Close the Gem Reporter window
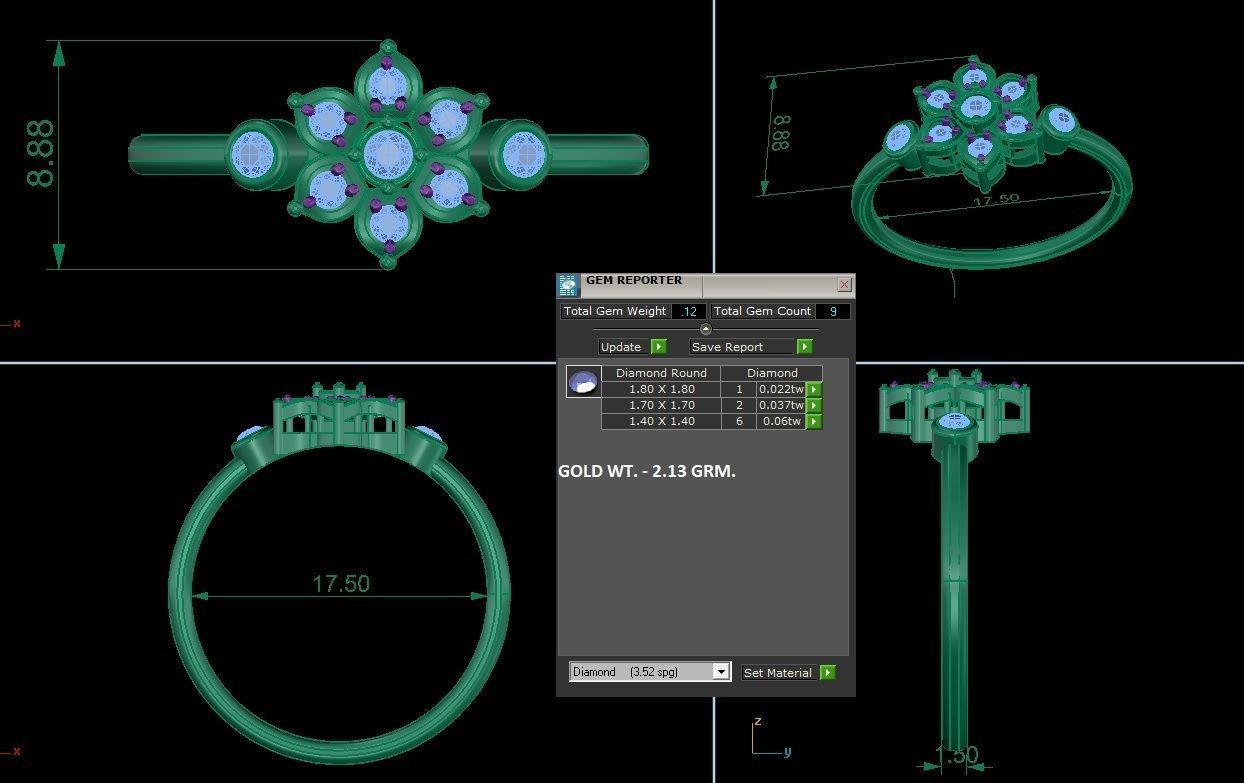This screenshot has width=1244, height=783. pos(844,285)
